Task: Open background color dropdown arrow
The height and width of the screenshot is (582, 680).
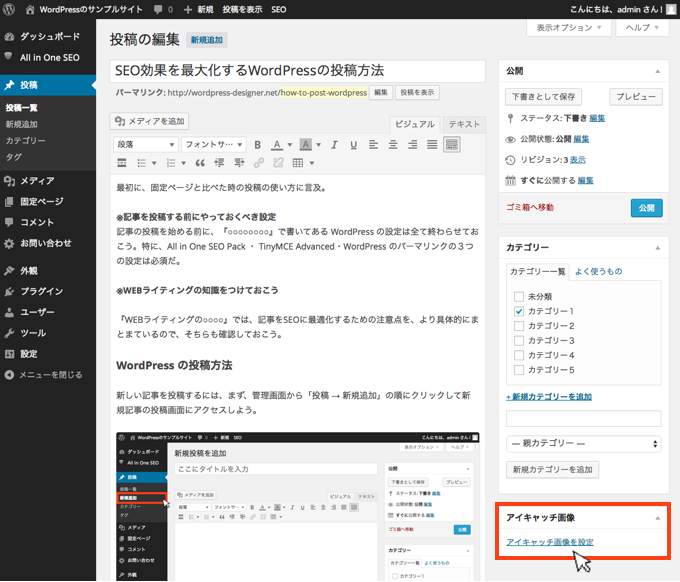Action: pyautogui.click(x=319, y=145)
